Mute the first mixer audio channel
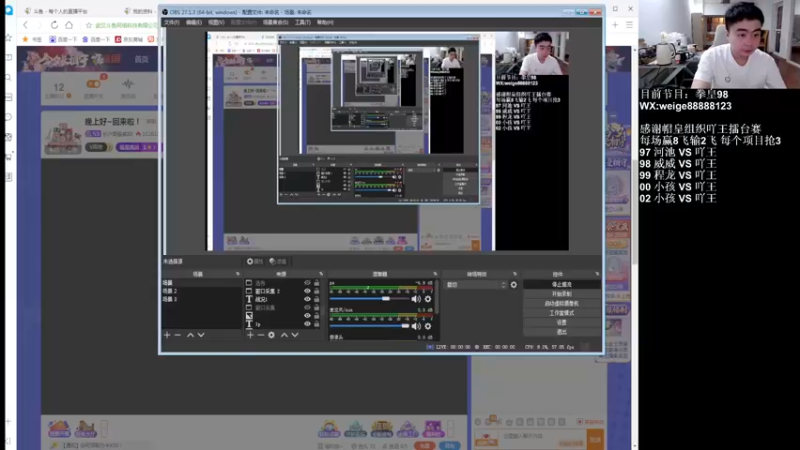 [x=416, y=299]
